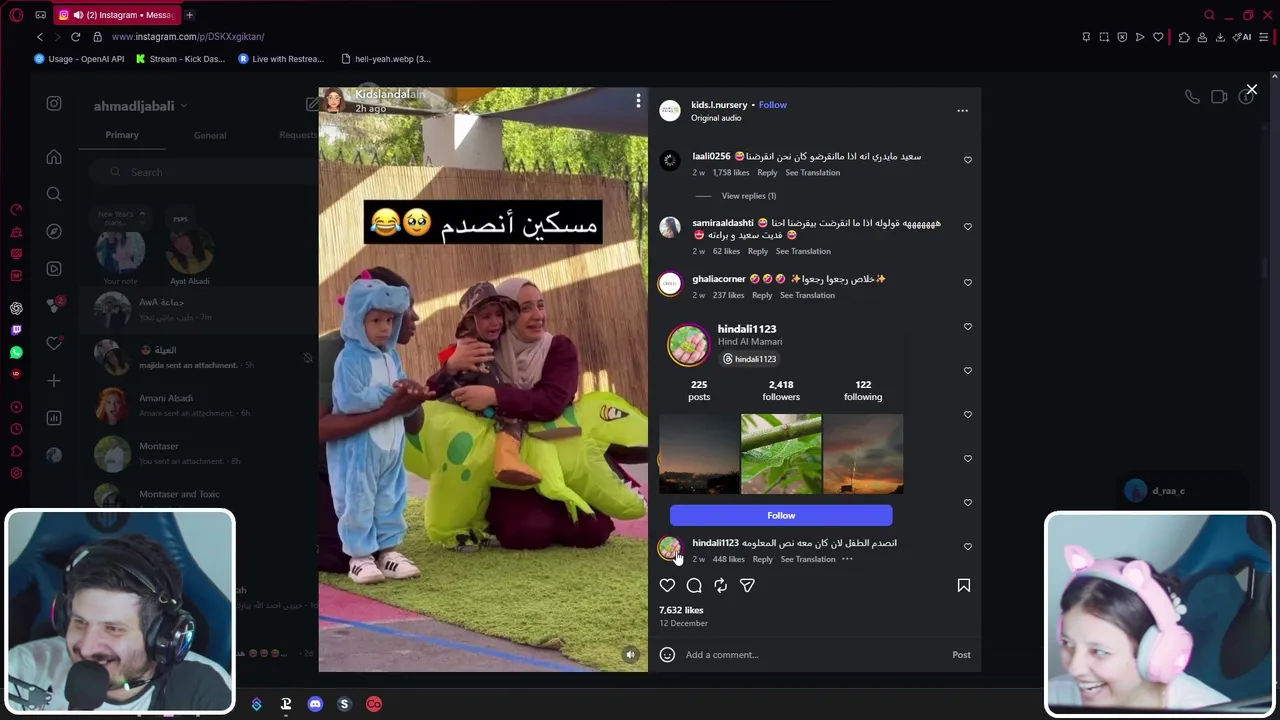This screenshot has height=720, width=1280.
Task: Open hindali1123 Threads badge in hover card
Action: (x=749, y=359)
